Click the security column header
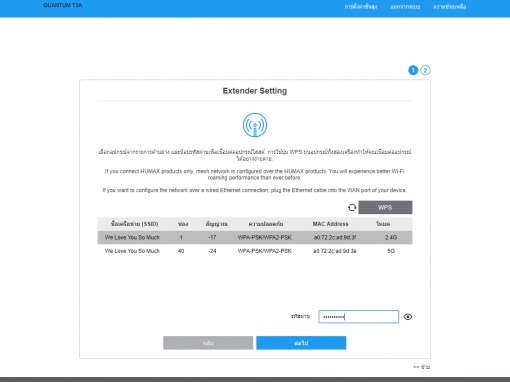Viewport: 510px width, 382px height. pos(266,224)
